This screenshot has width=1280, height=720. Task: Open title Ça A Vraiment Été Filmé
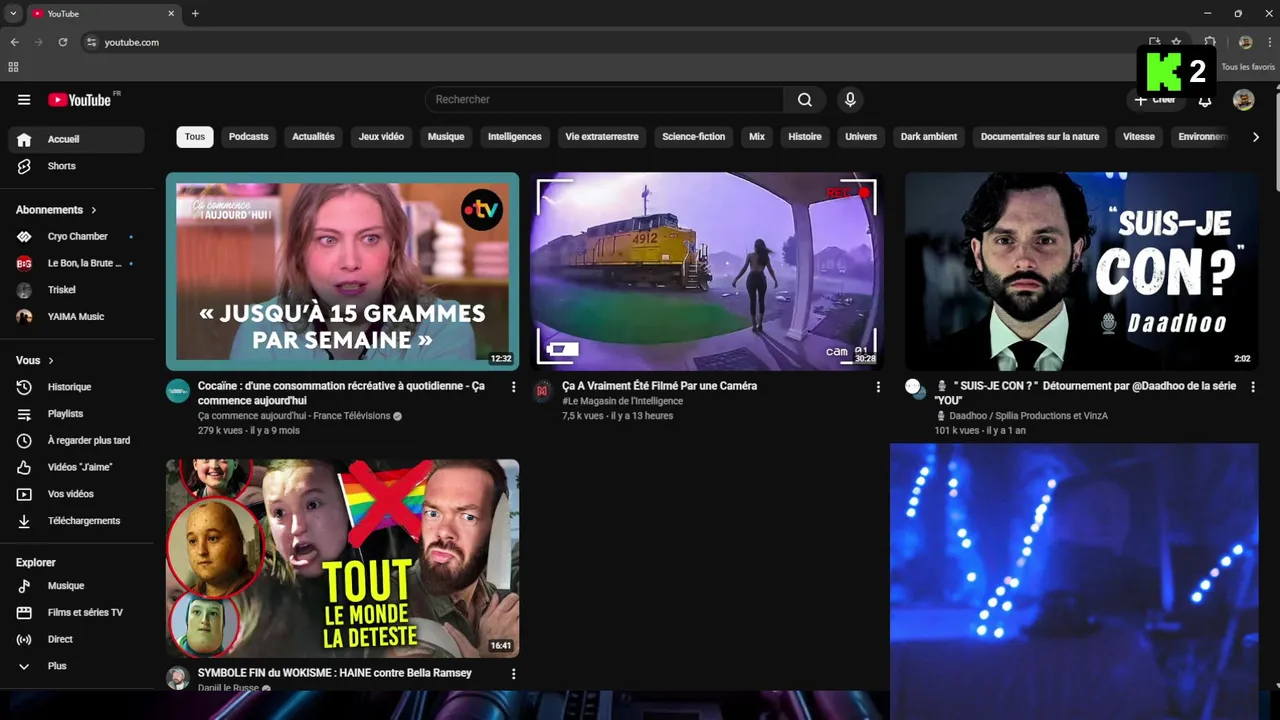659,386
